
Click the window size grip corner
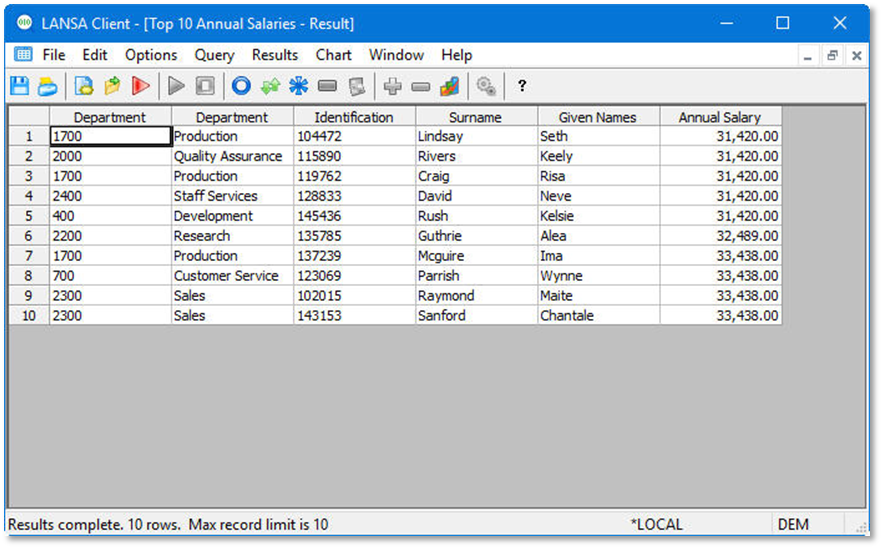tap(861, 527)
